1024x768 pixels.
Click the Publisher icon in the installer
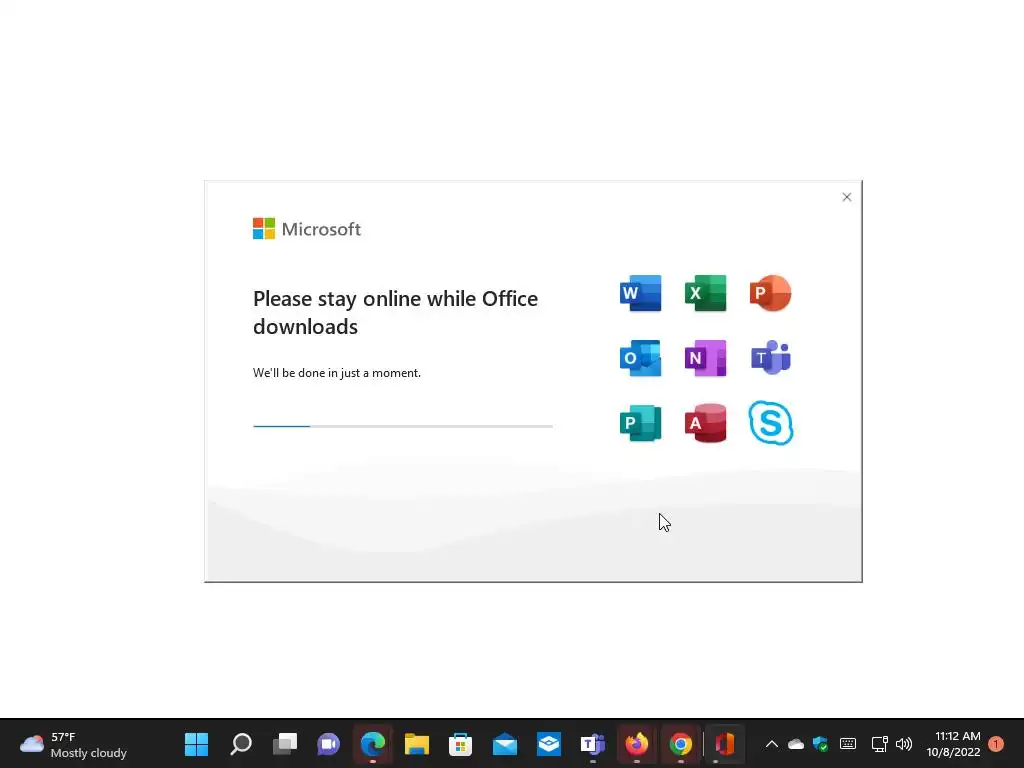[x=640, y=423]
